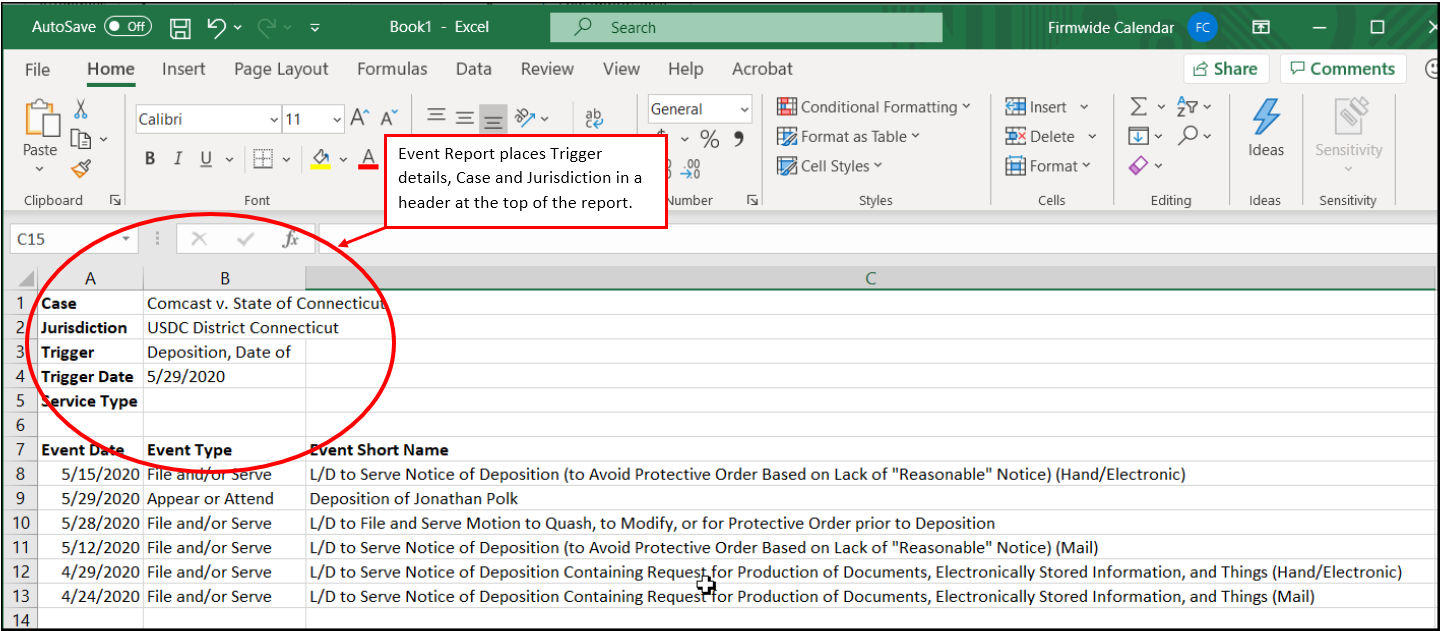Click the AutoSum sigma icon

tap(1138, 107)
